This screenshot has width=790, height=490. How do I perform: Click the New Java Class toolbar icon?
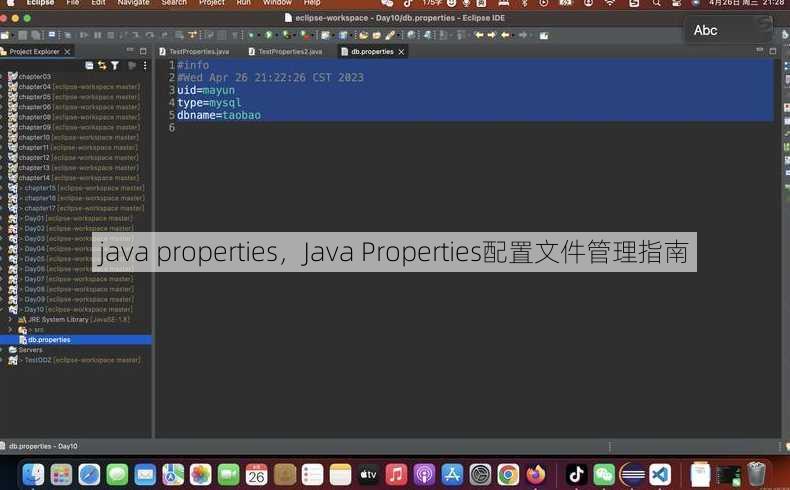(343, 35)
